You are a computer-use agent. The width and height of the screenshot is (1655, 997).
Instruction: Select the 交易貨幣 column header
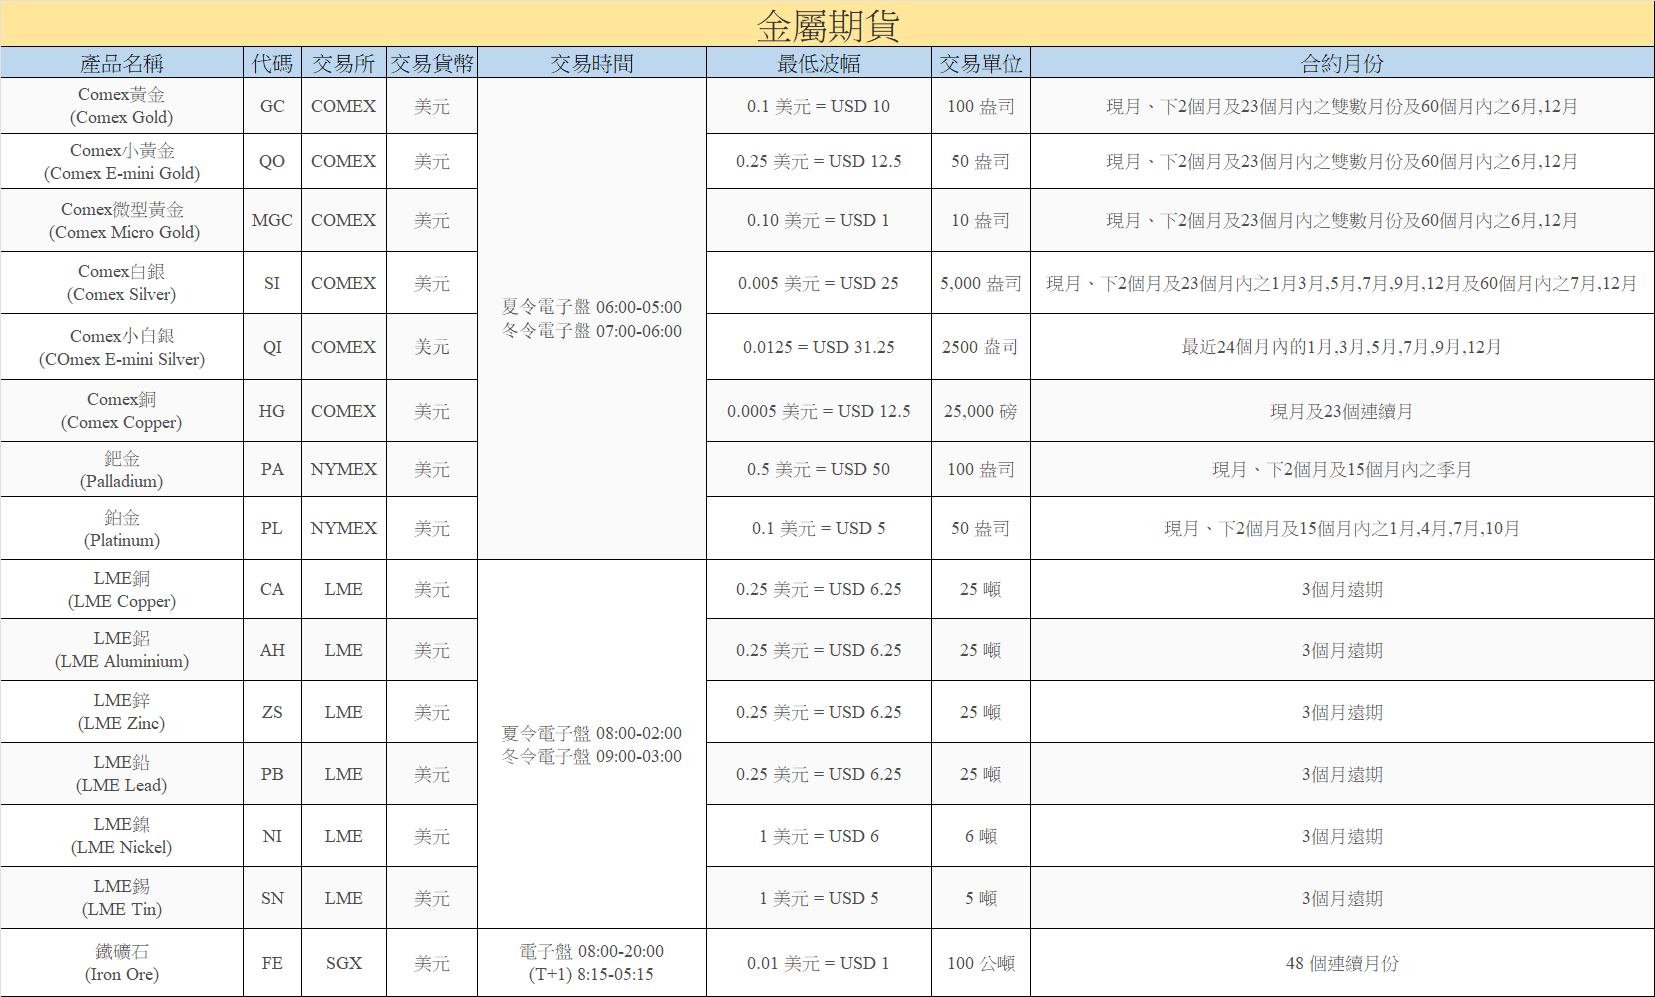(x=432, y=63)
